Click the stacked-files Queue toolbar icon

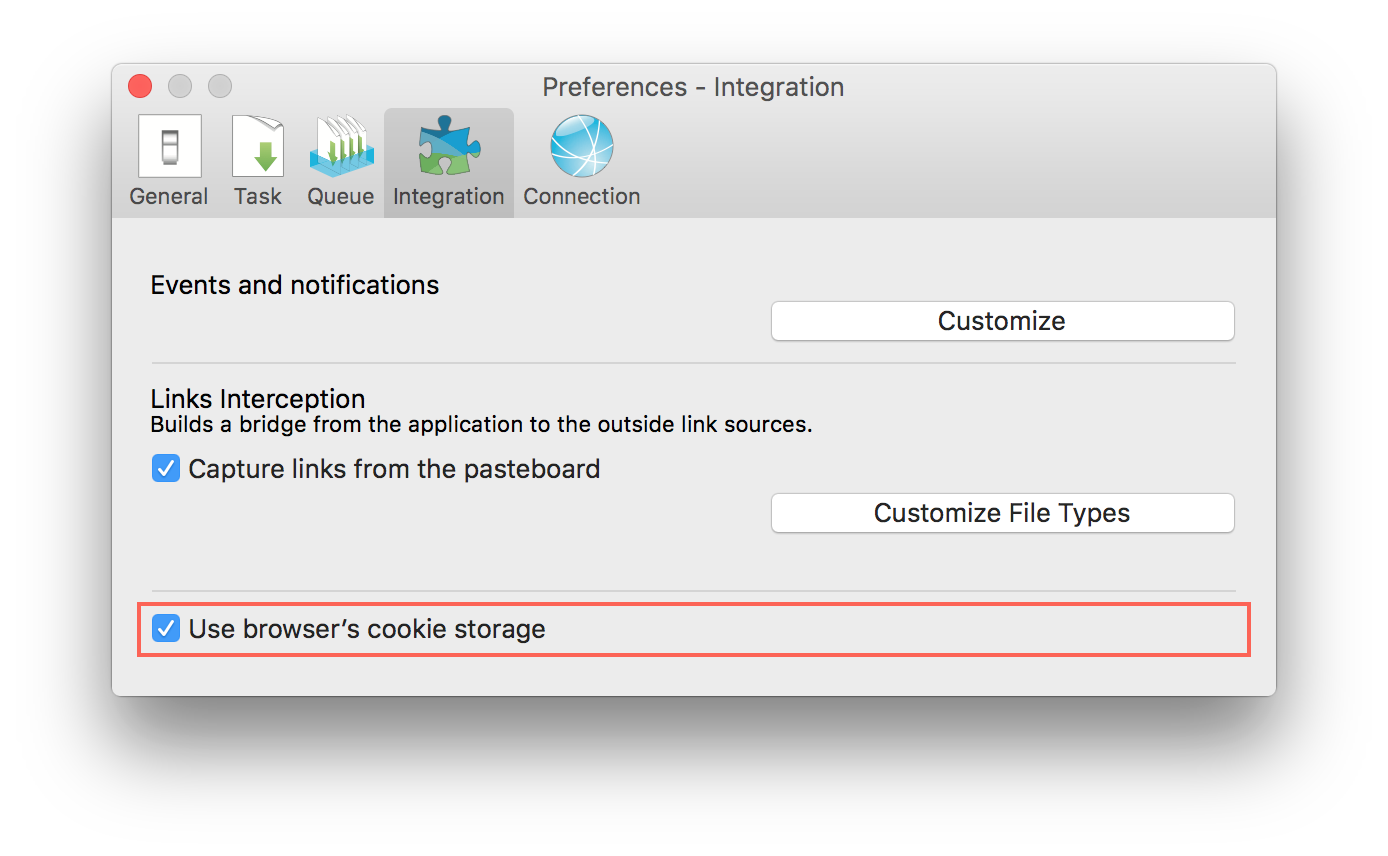click(x=340, y=145)
